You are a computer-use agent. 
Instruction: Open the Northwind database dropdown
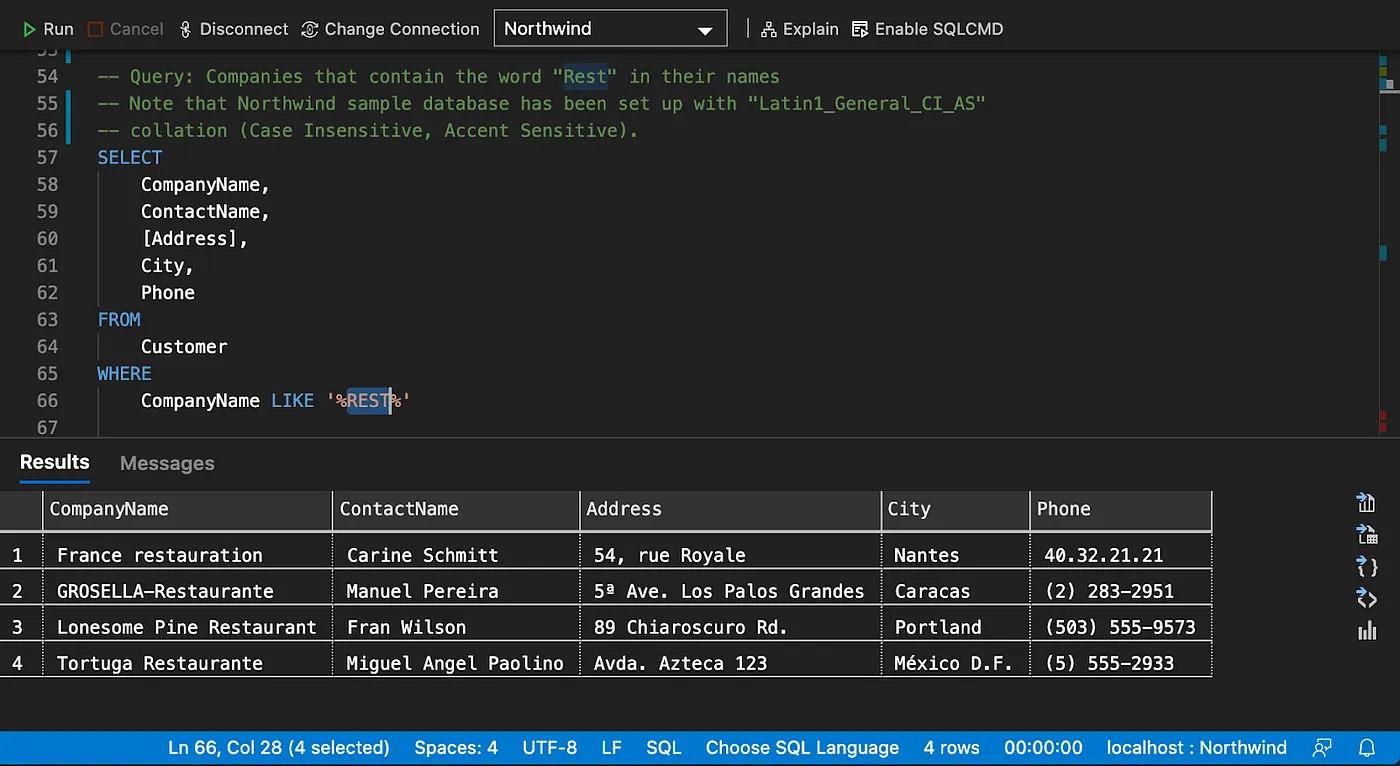610,29
